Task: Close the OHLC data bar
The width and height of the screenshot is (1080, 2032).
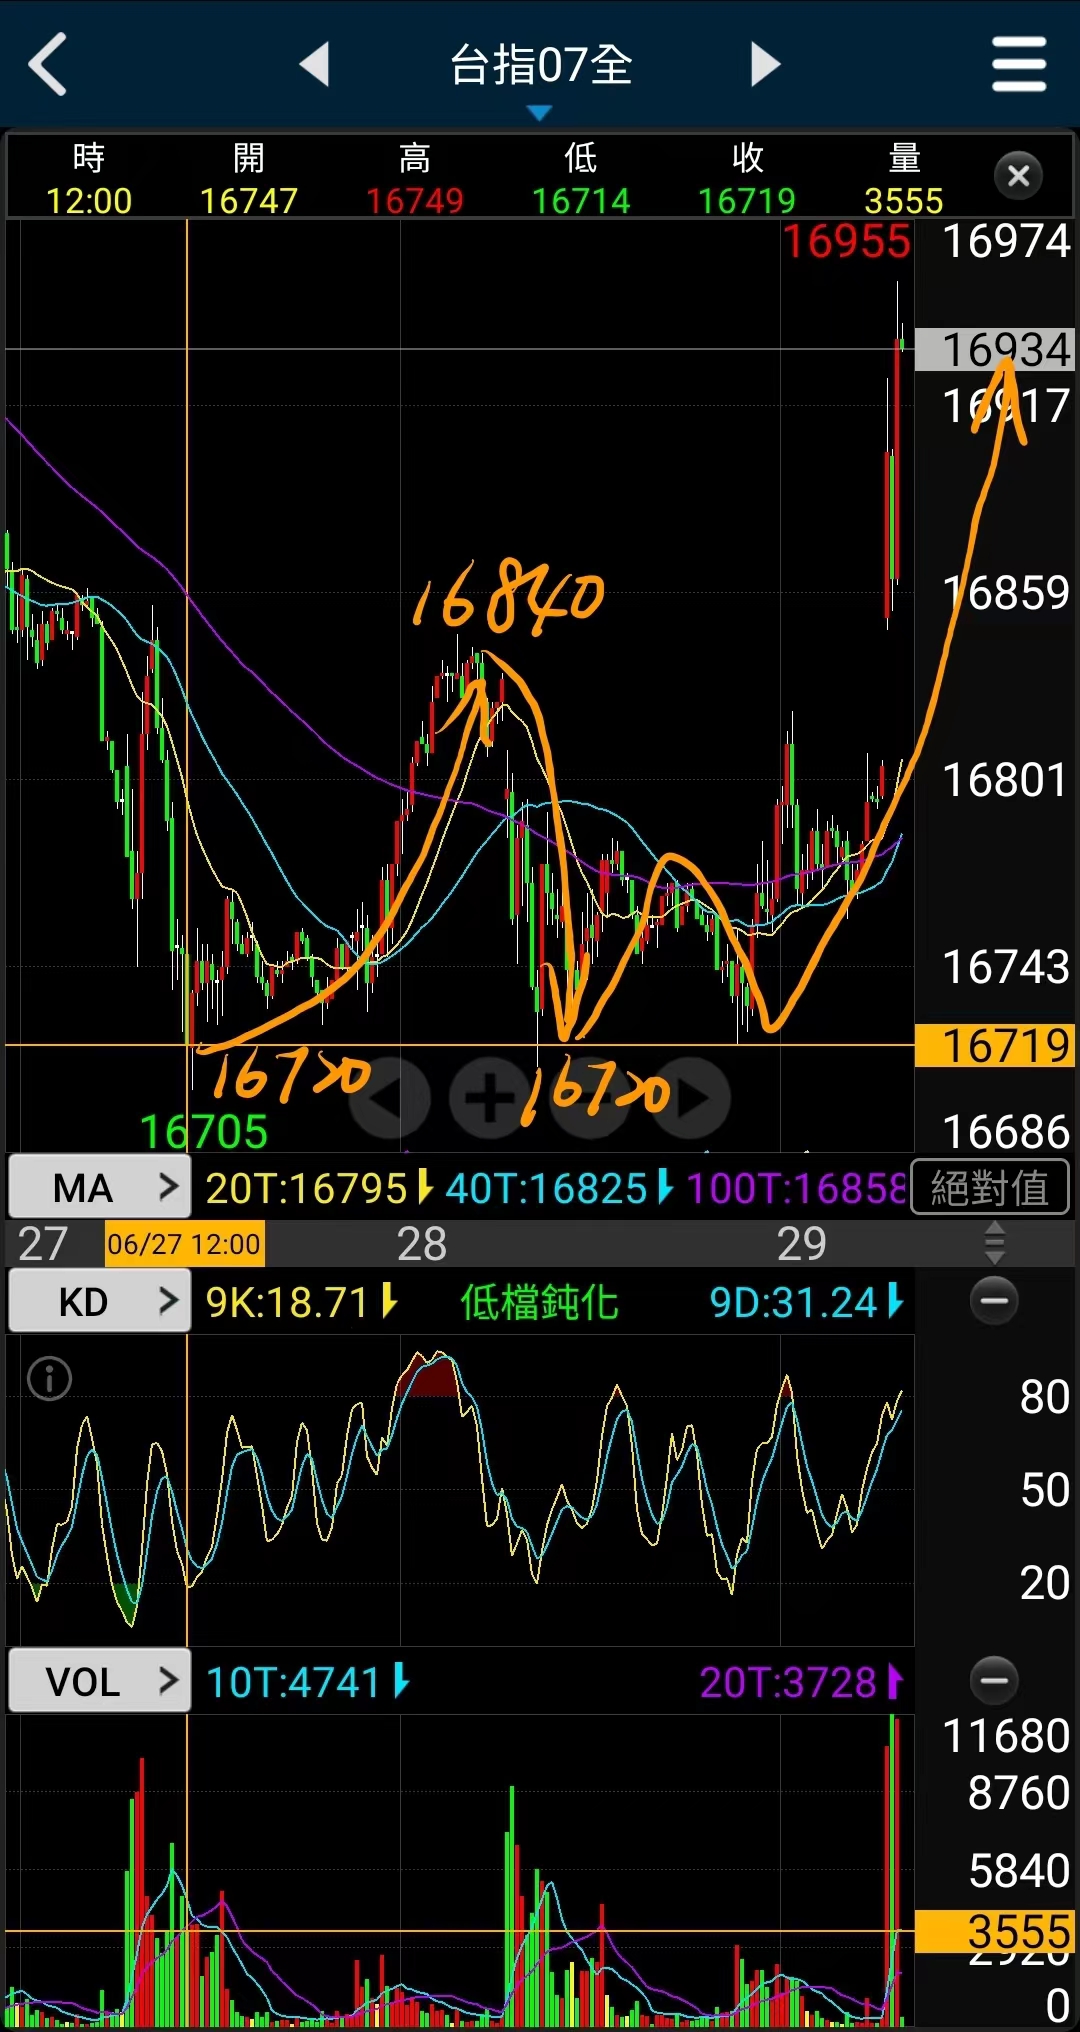Action: (1018, 176)
